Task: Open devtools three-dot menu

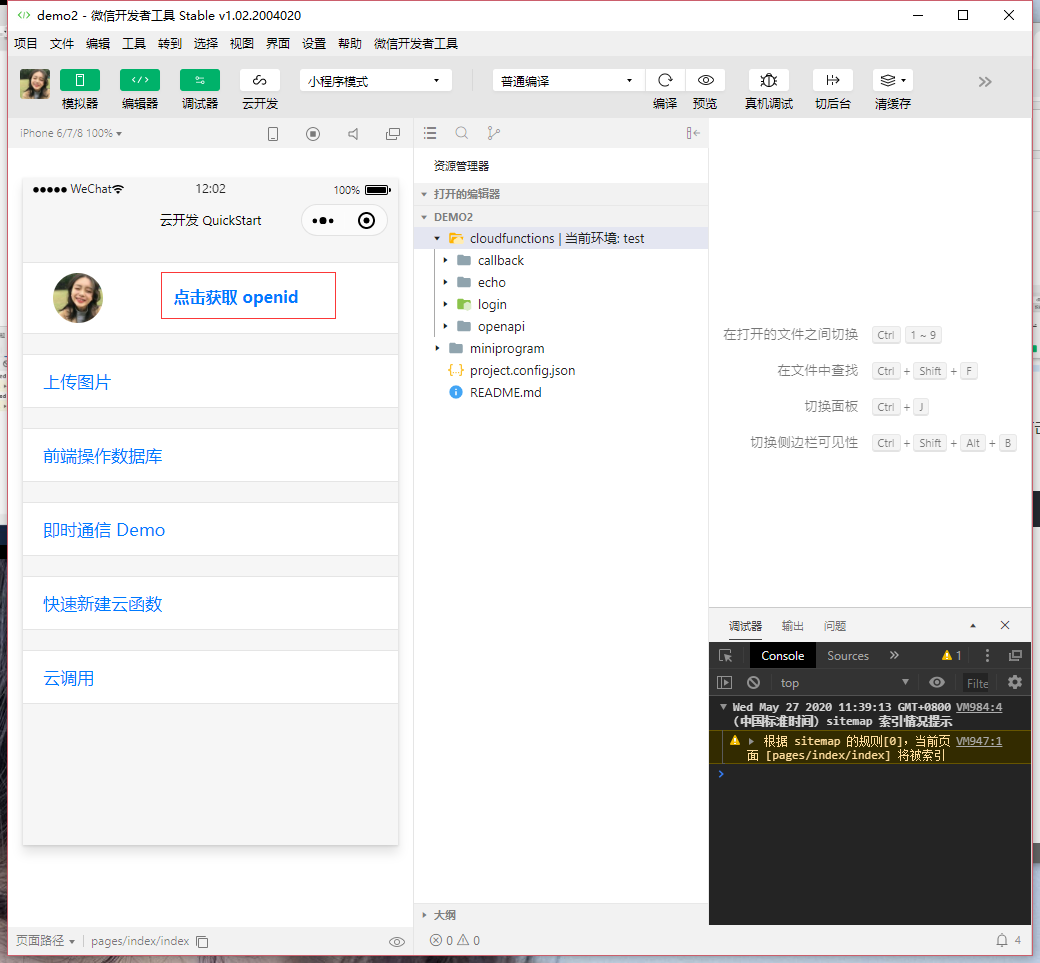Action: 987,655
